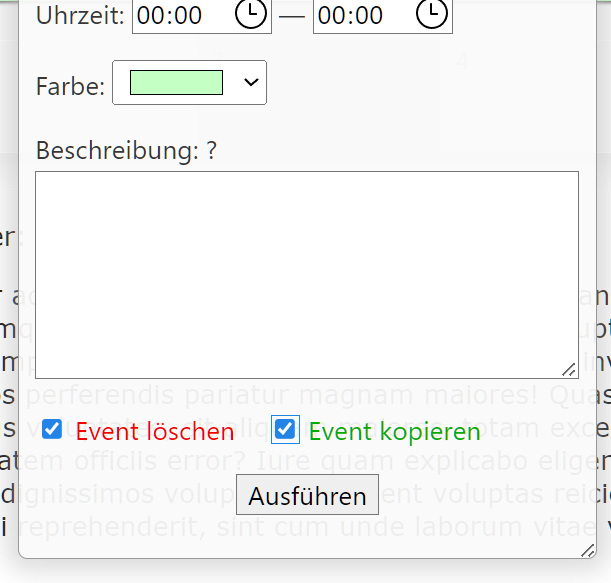Click the Farbe label text
The width and height of the screenshot is (611, 583).
pos(70,87)
